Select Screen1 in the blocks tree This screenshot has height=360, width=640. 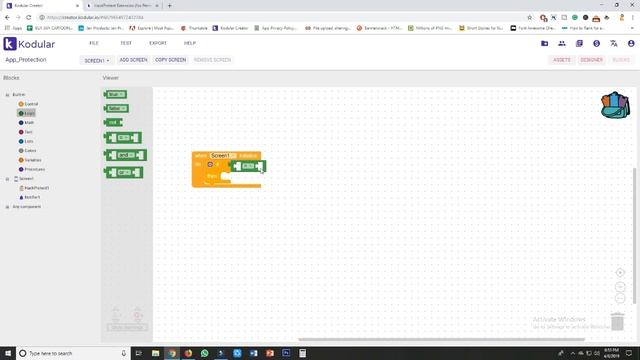[x=24, y=179]
